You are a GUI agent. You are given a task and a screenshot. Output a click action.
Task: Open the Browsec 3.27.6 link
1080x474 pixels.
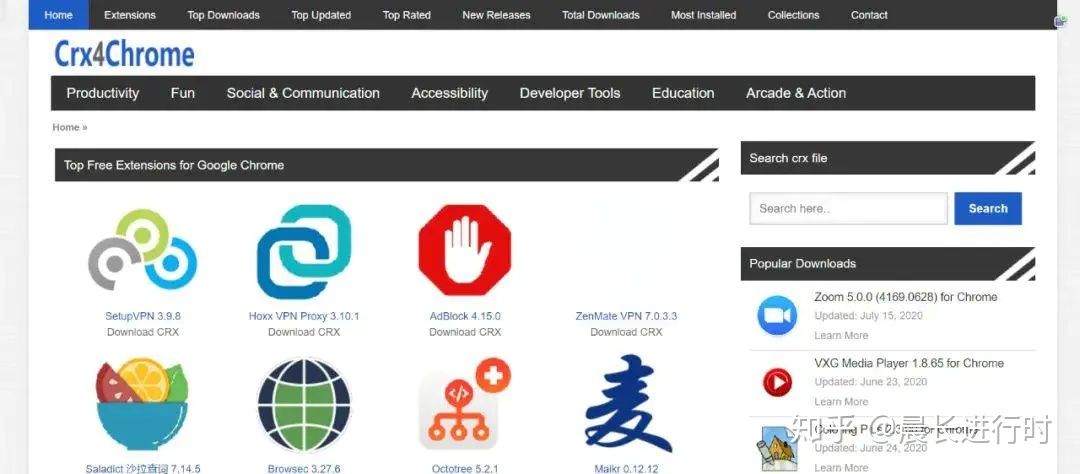[x=304, y=468]
